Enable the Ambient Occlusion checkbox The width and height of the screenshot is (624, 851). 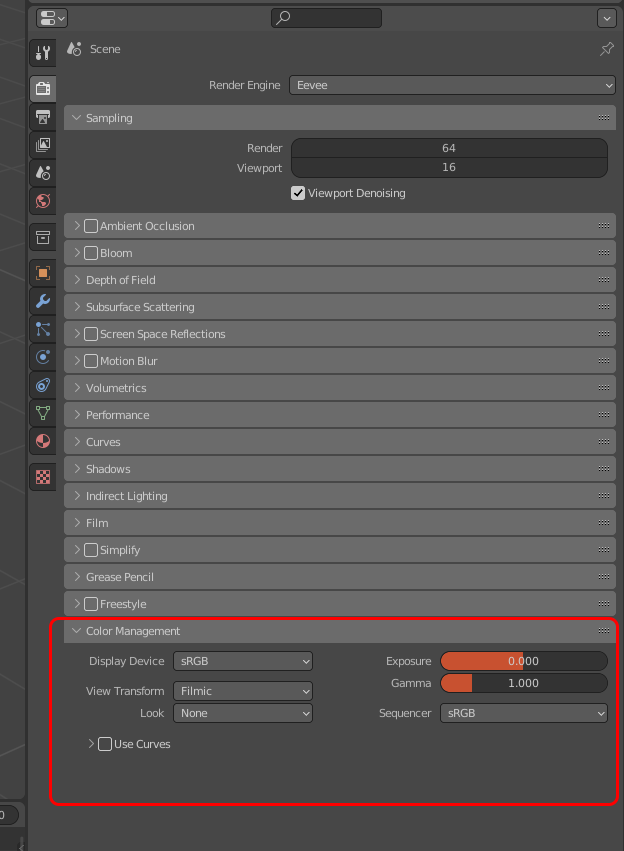[x=91, y=226]
